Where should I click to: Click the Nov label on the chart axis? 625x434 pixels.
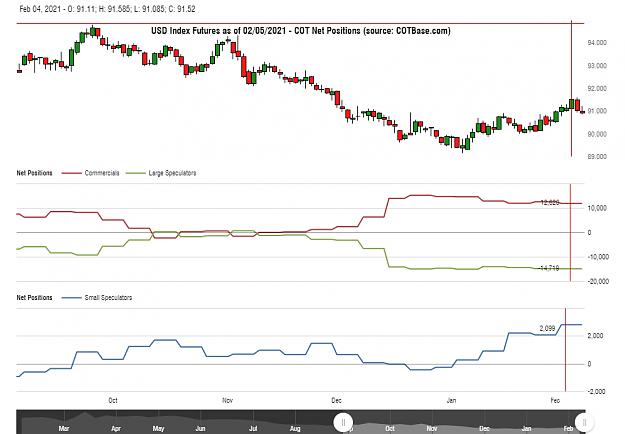(227, 400)
